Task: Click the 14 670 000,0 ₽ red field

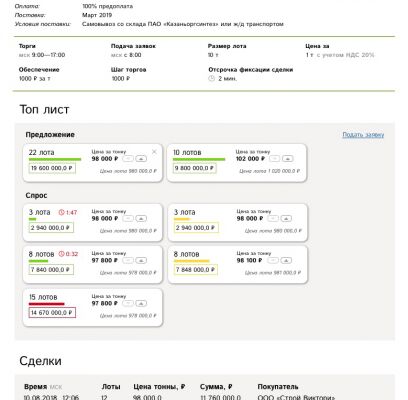Action: pos(52,313)
